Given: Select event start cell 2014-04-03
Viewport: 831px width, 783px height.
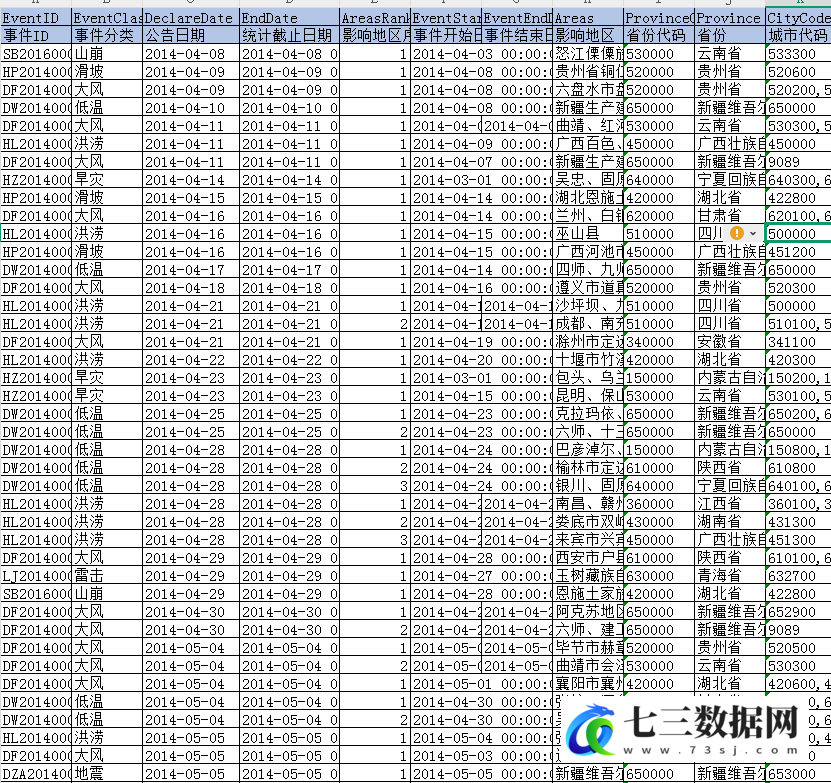Looking at the screenshot, I should (x=482, y=54).
